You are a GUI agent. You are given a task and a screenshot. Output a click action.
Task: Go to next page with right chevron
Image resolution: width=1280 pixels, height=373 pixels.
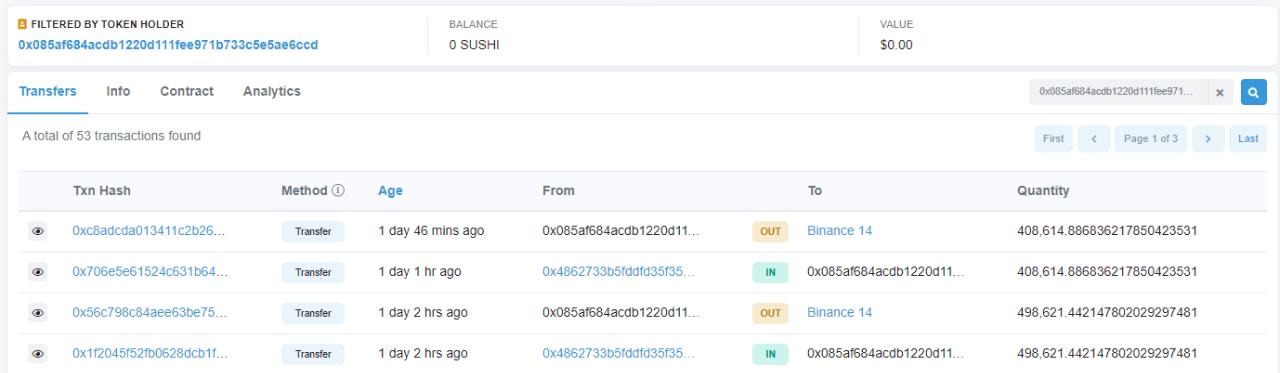pos(1208,139)
